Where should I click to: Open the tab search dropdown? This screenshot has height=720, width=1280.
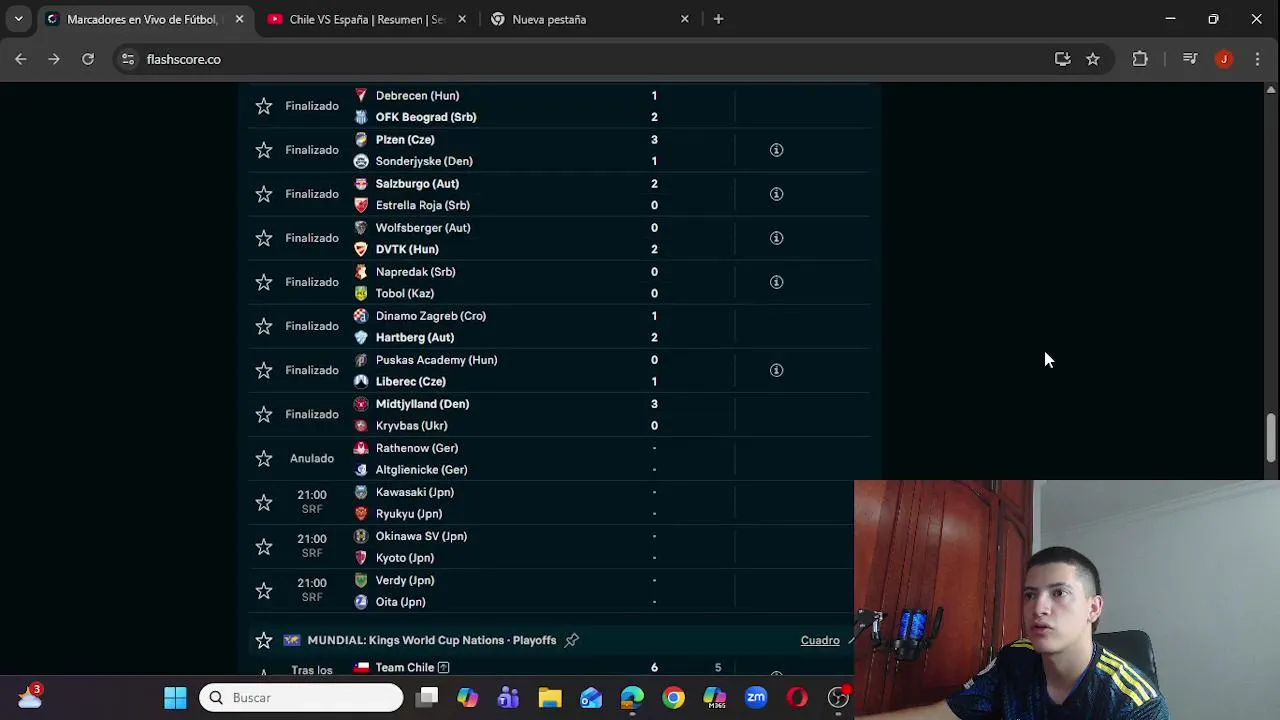[18, 19]
